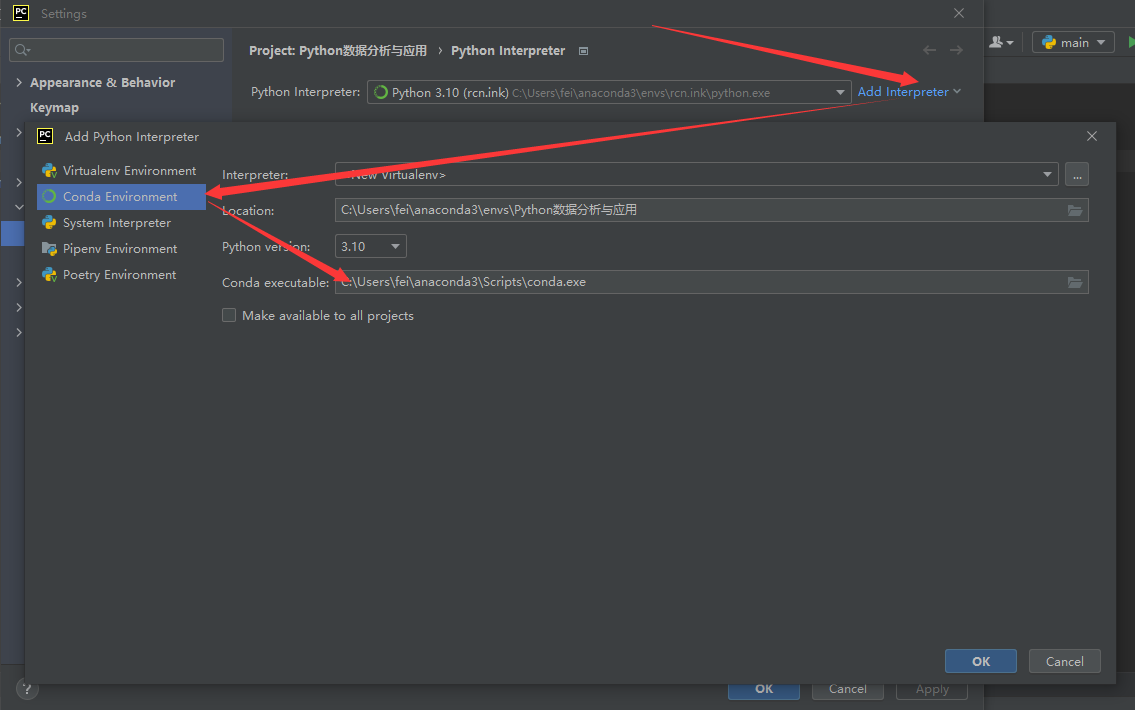
Task: Click OK button in Settings window
Action: [x=764, y=690]
